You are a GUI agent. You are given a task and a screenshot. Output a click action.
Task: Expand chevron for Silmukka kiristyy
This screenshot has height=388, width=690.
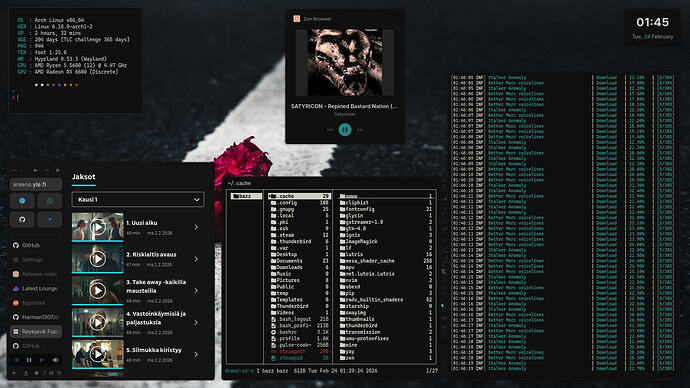tap(196, 354)
